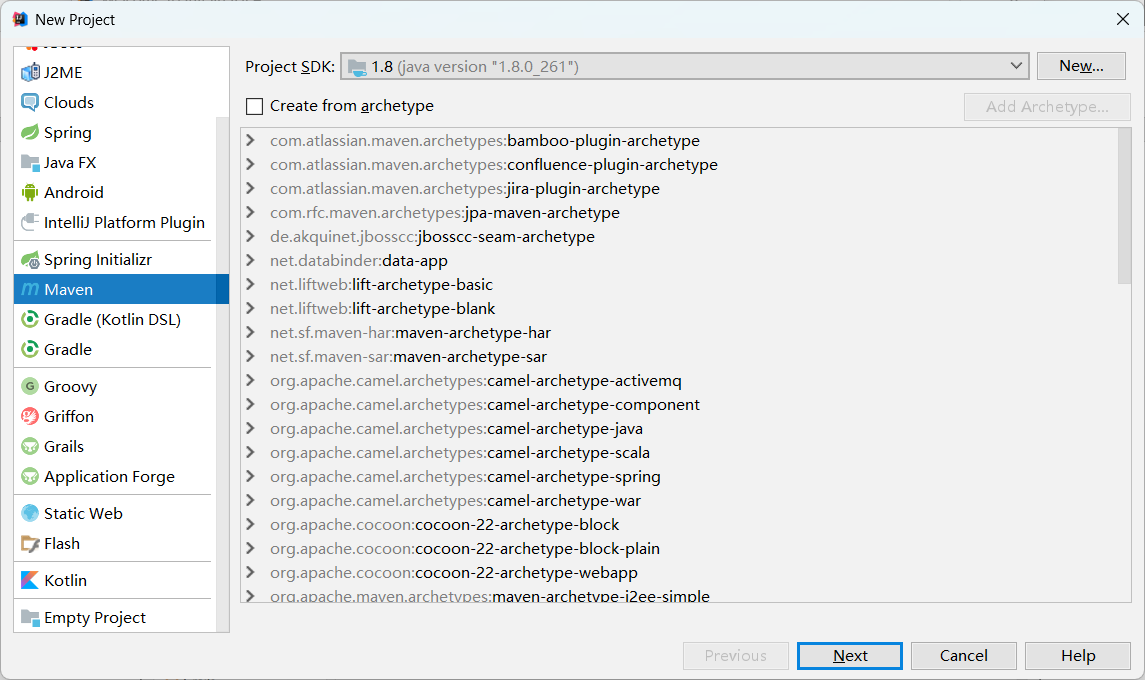Click the Application Forge icon
Screen dimensions: 1145x680
click(30, 476)
